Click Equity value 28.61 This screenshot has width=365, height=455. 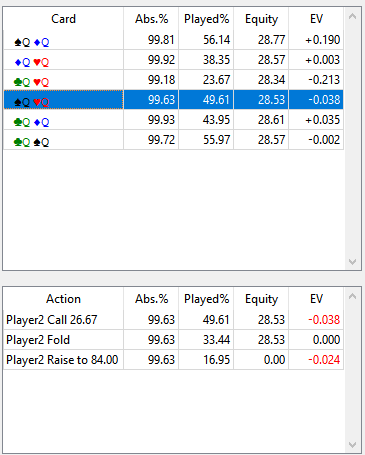click(271, 120)
